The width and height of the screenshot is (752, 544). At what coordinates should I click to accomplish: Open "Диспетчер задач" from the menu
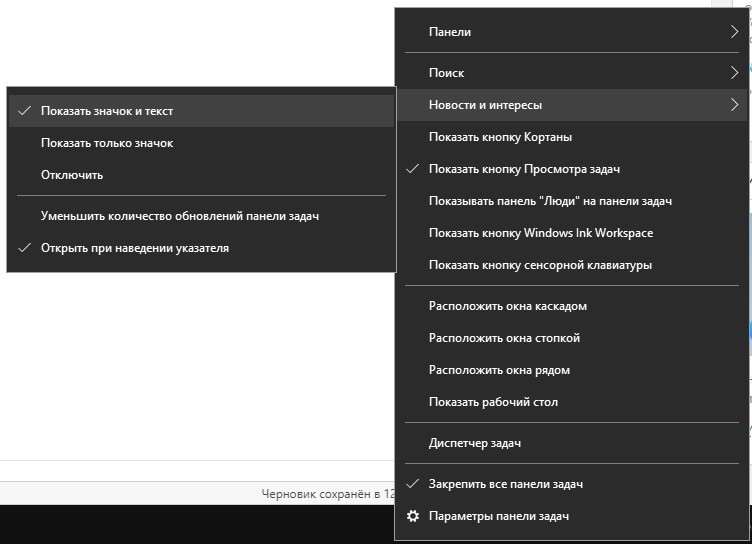click(474, 443)
